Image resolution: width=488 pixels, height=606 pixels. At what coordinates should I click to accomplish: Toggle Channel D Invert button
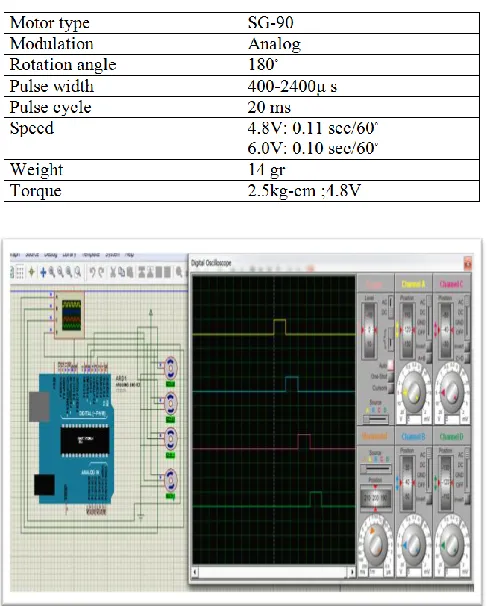[467, 499]
